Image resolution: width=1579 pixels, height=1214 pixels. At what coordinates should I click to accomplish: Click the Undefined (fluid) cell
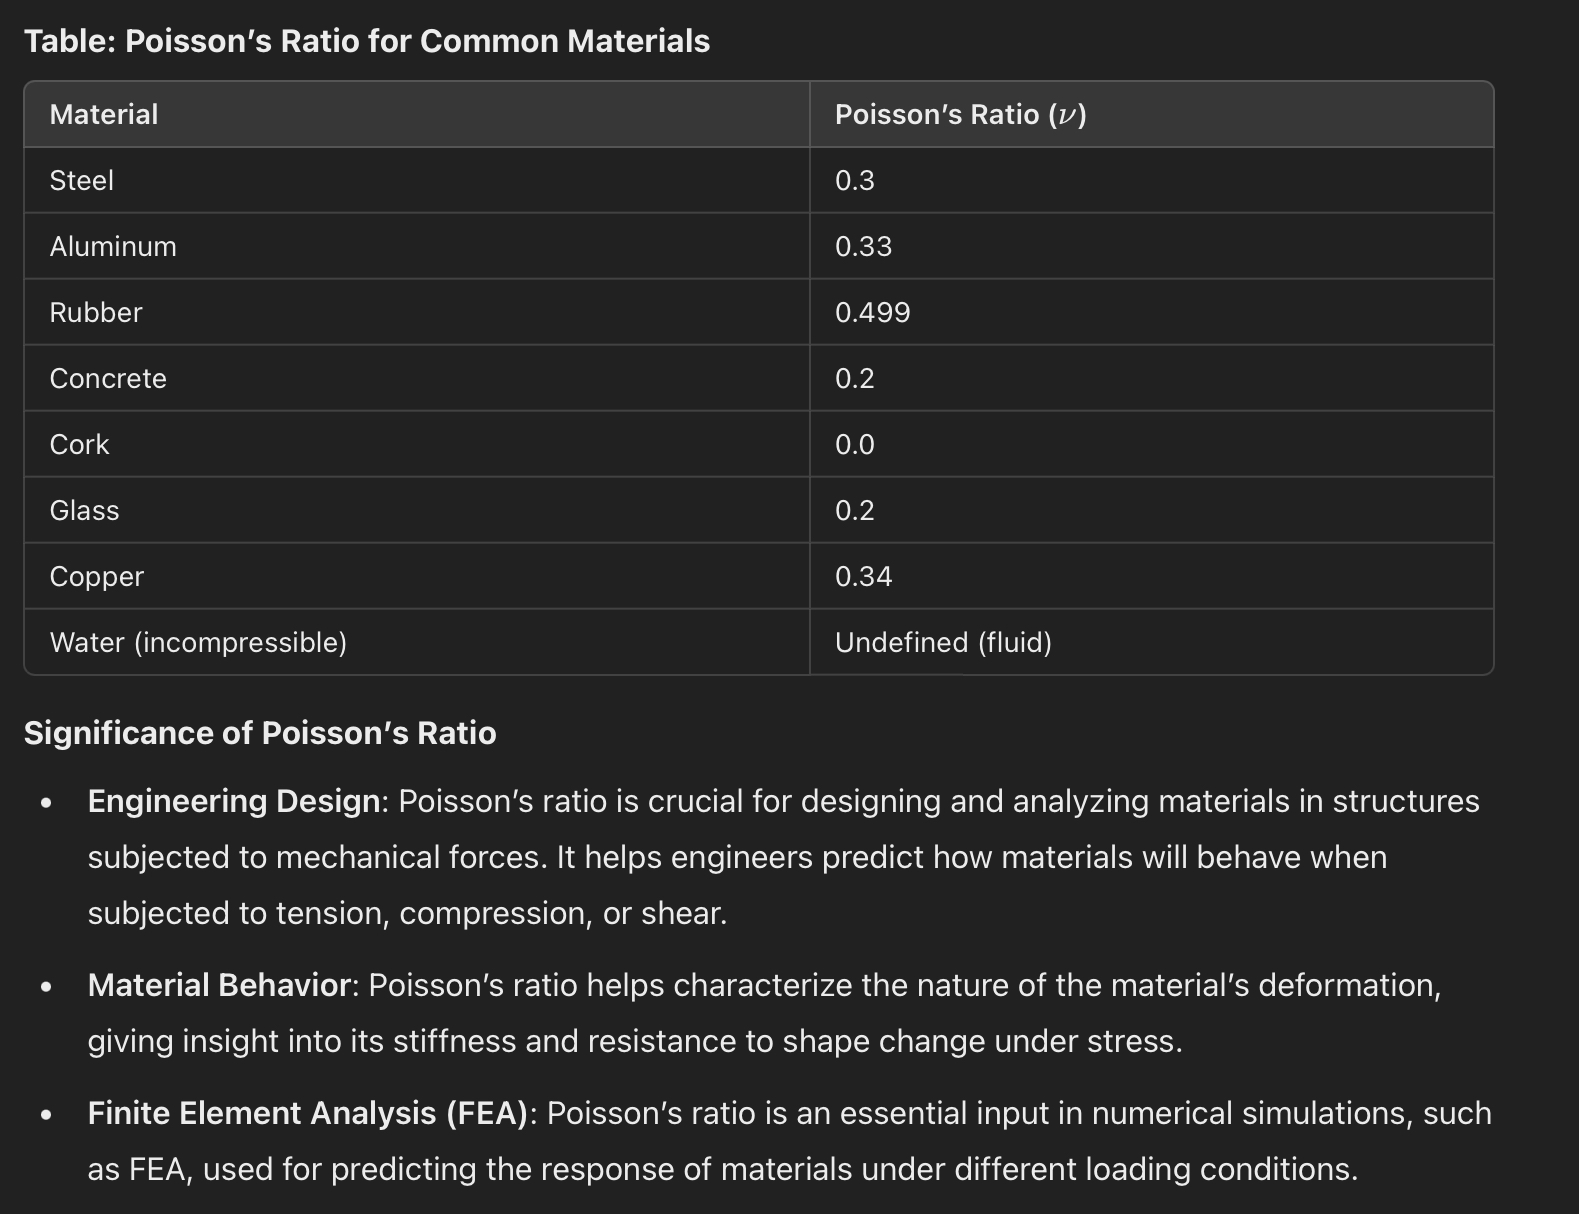point(943,643)
